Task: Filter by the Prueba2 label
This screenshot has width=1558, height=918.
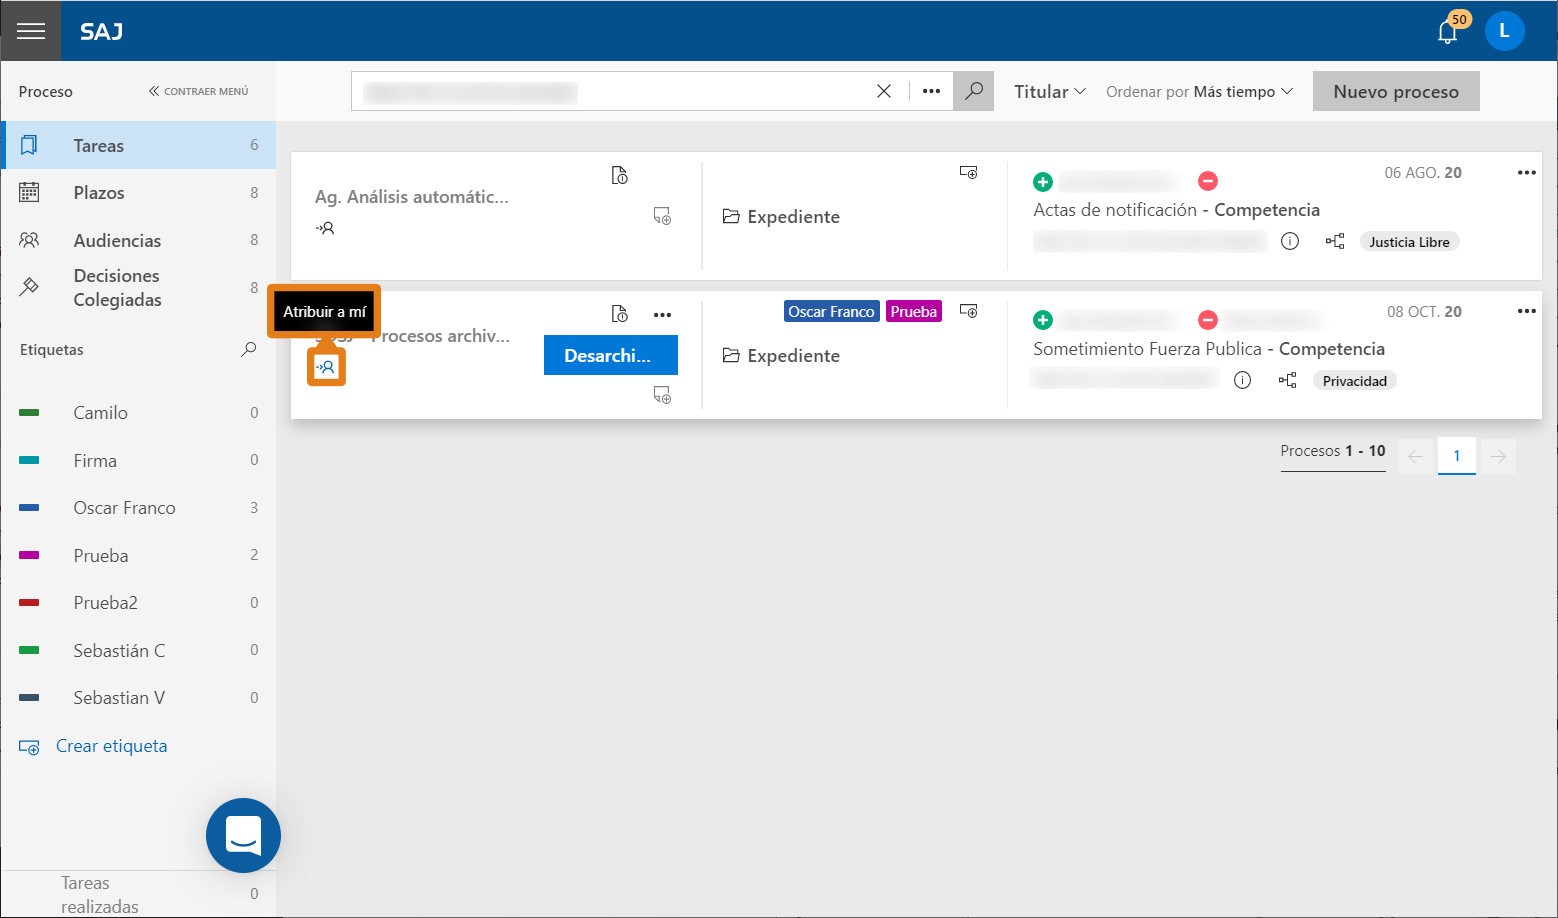Action: (x=138, y=602)
